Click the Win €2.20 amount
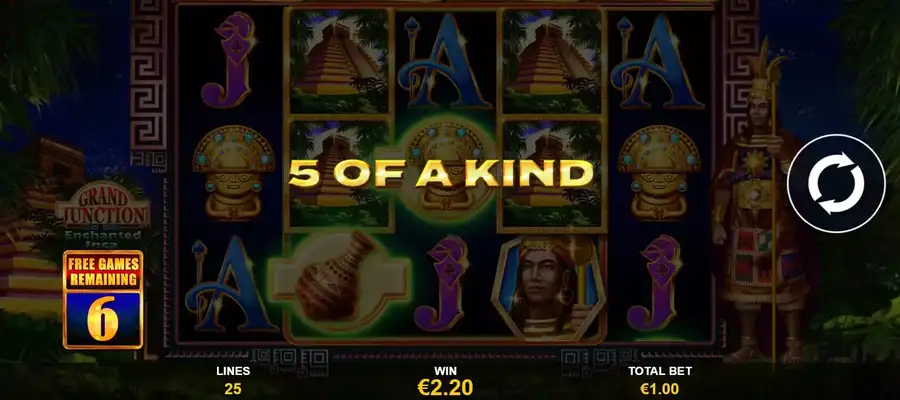900x400 pixels. pyautogui.click(x=445, y=381)
